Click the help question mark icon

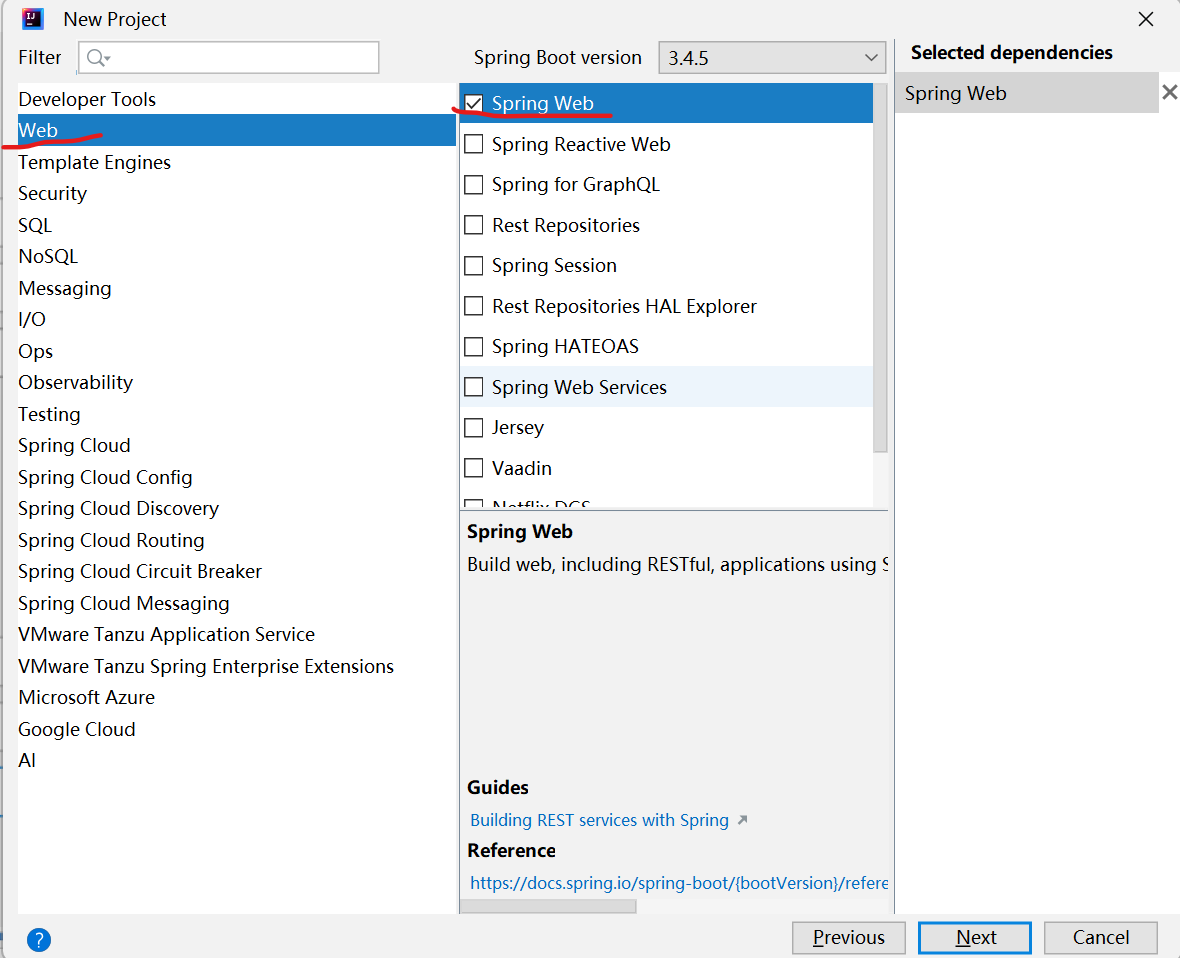pos(38,939)
